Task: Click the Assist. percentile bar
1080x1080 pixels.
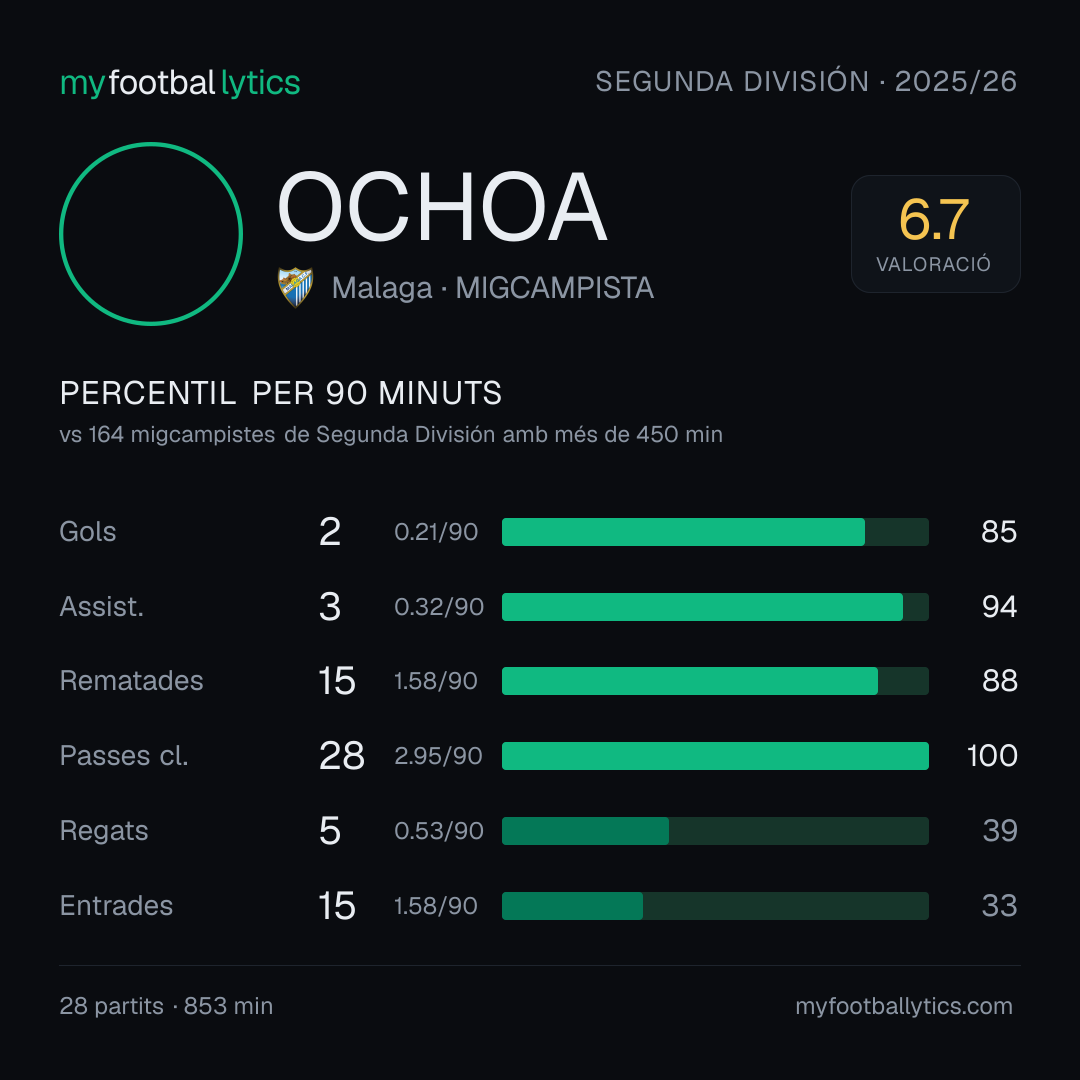Action: click(715, 607)
